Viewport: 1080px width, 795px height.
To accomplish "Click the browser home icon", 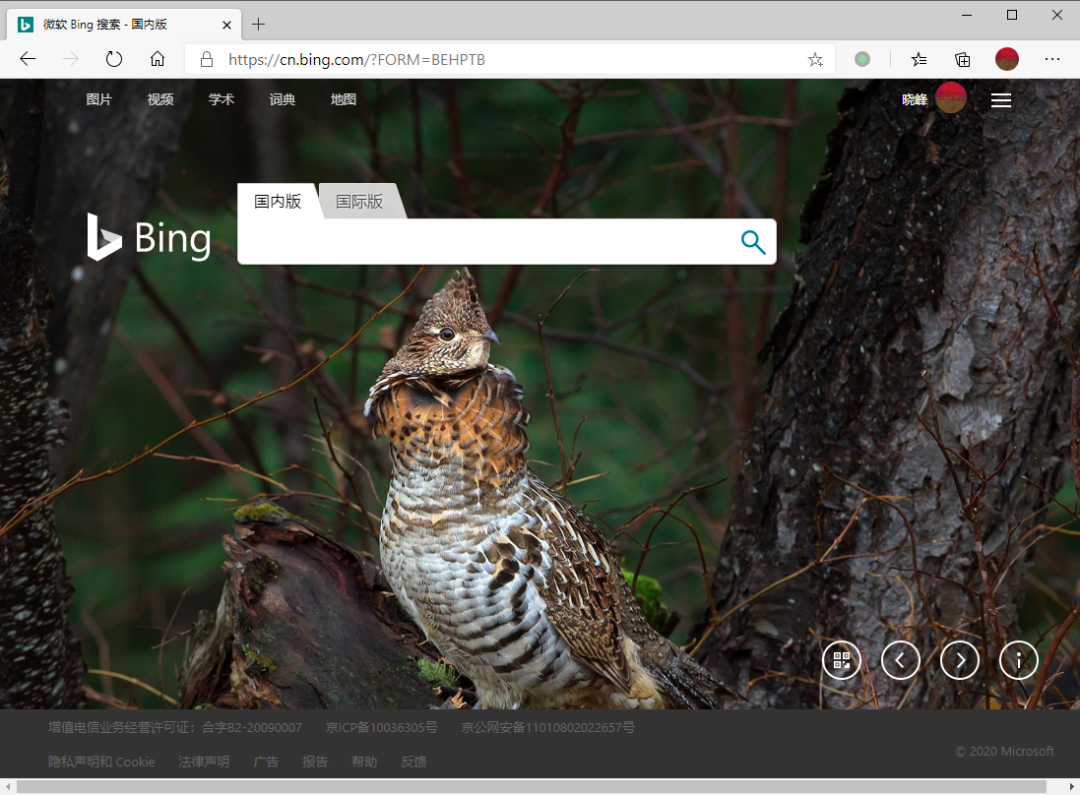I will 158,59.
